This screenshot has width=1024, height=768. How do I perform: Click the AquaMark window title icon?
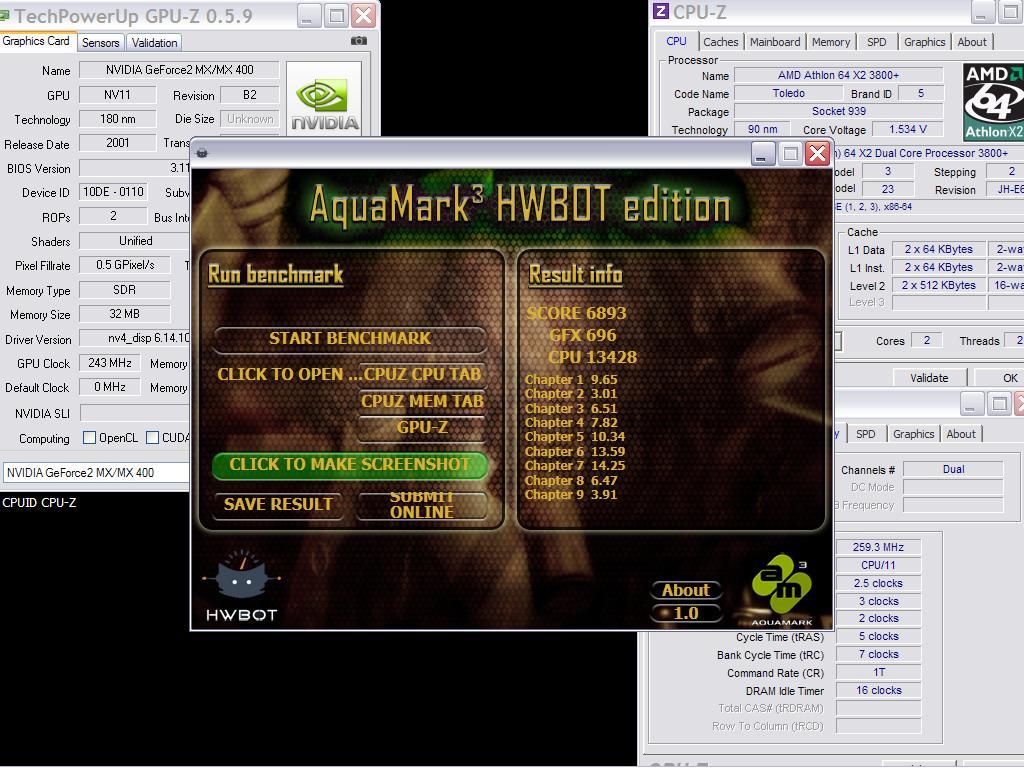pyautogui.click(x=202, y=153)
